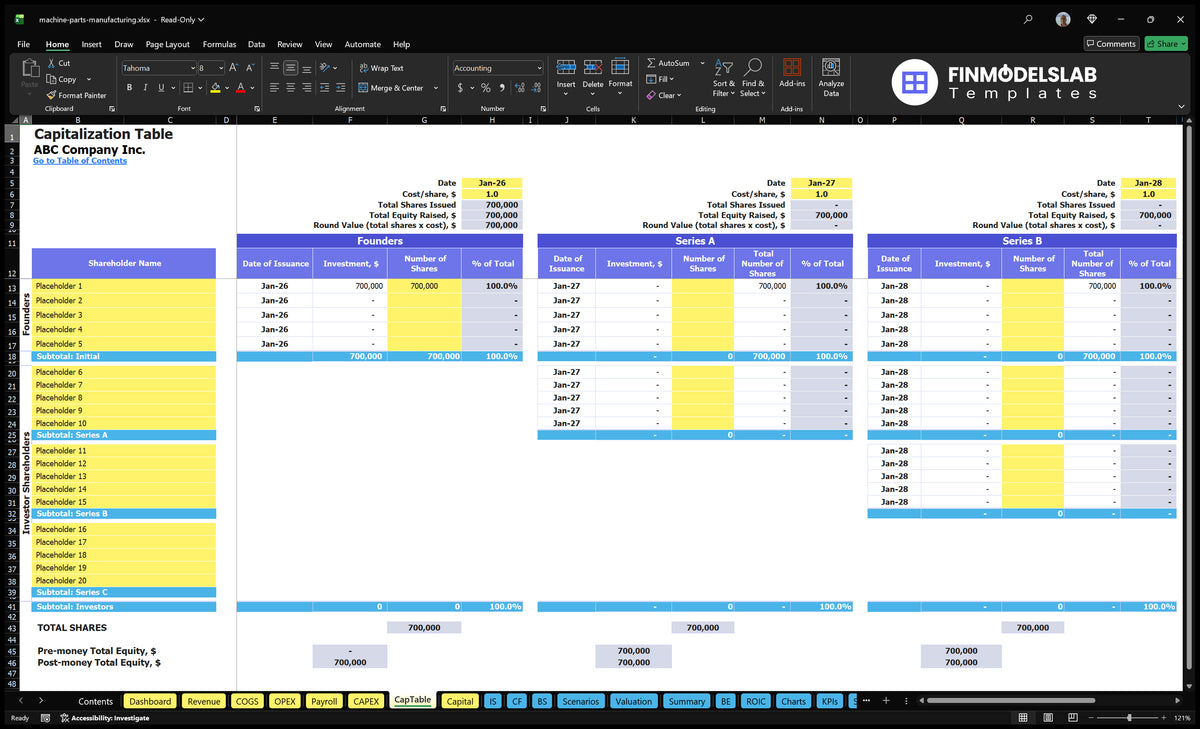This screenshot has width=1200, height=729.
Task: Toggle Underline formatting
Action: tap(161, 88)
